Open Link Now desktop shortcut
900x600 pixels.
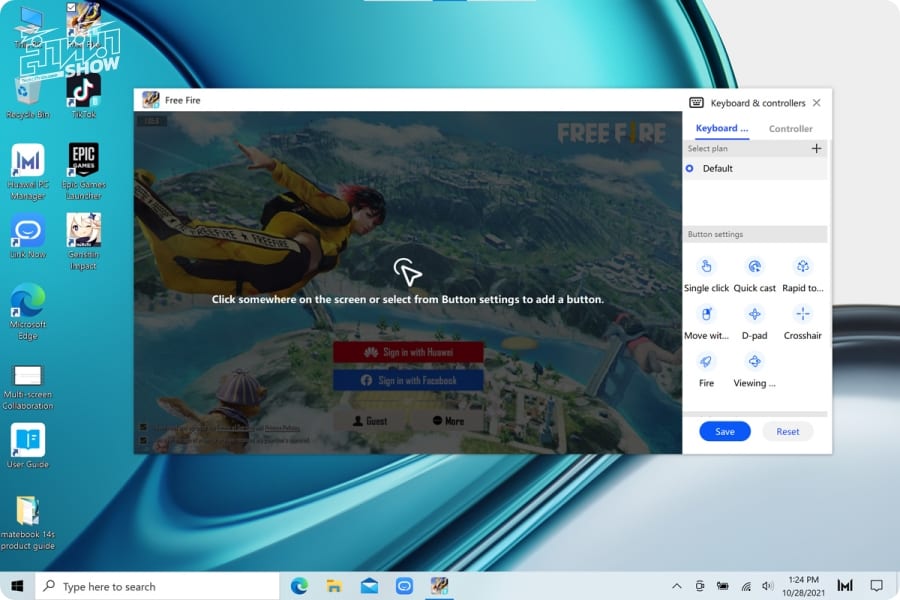pyautogui.click(x=28, y=237)
